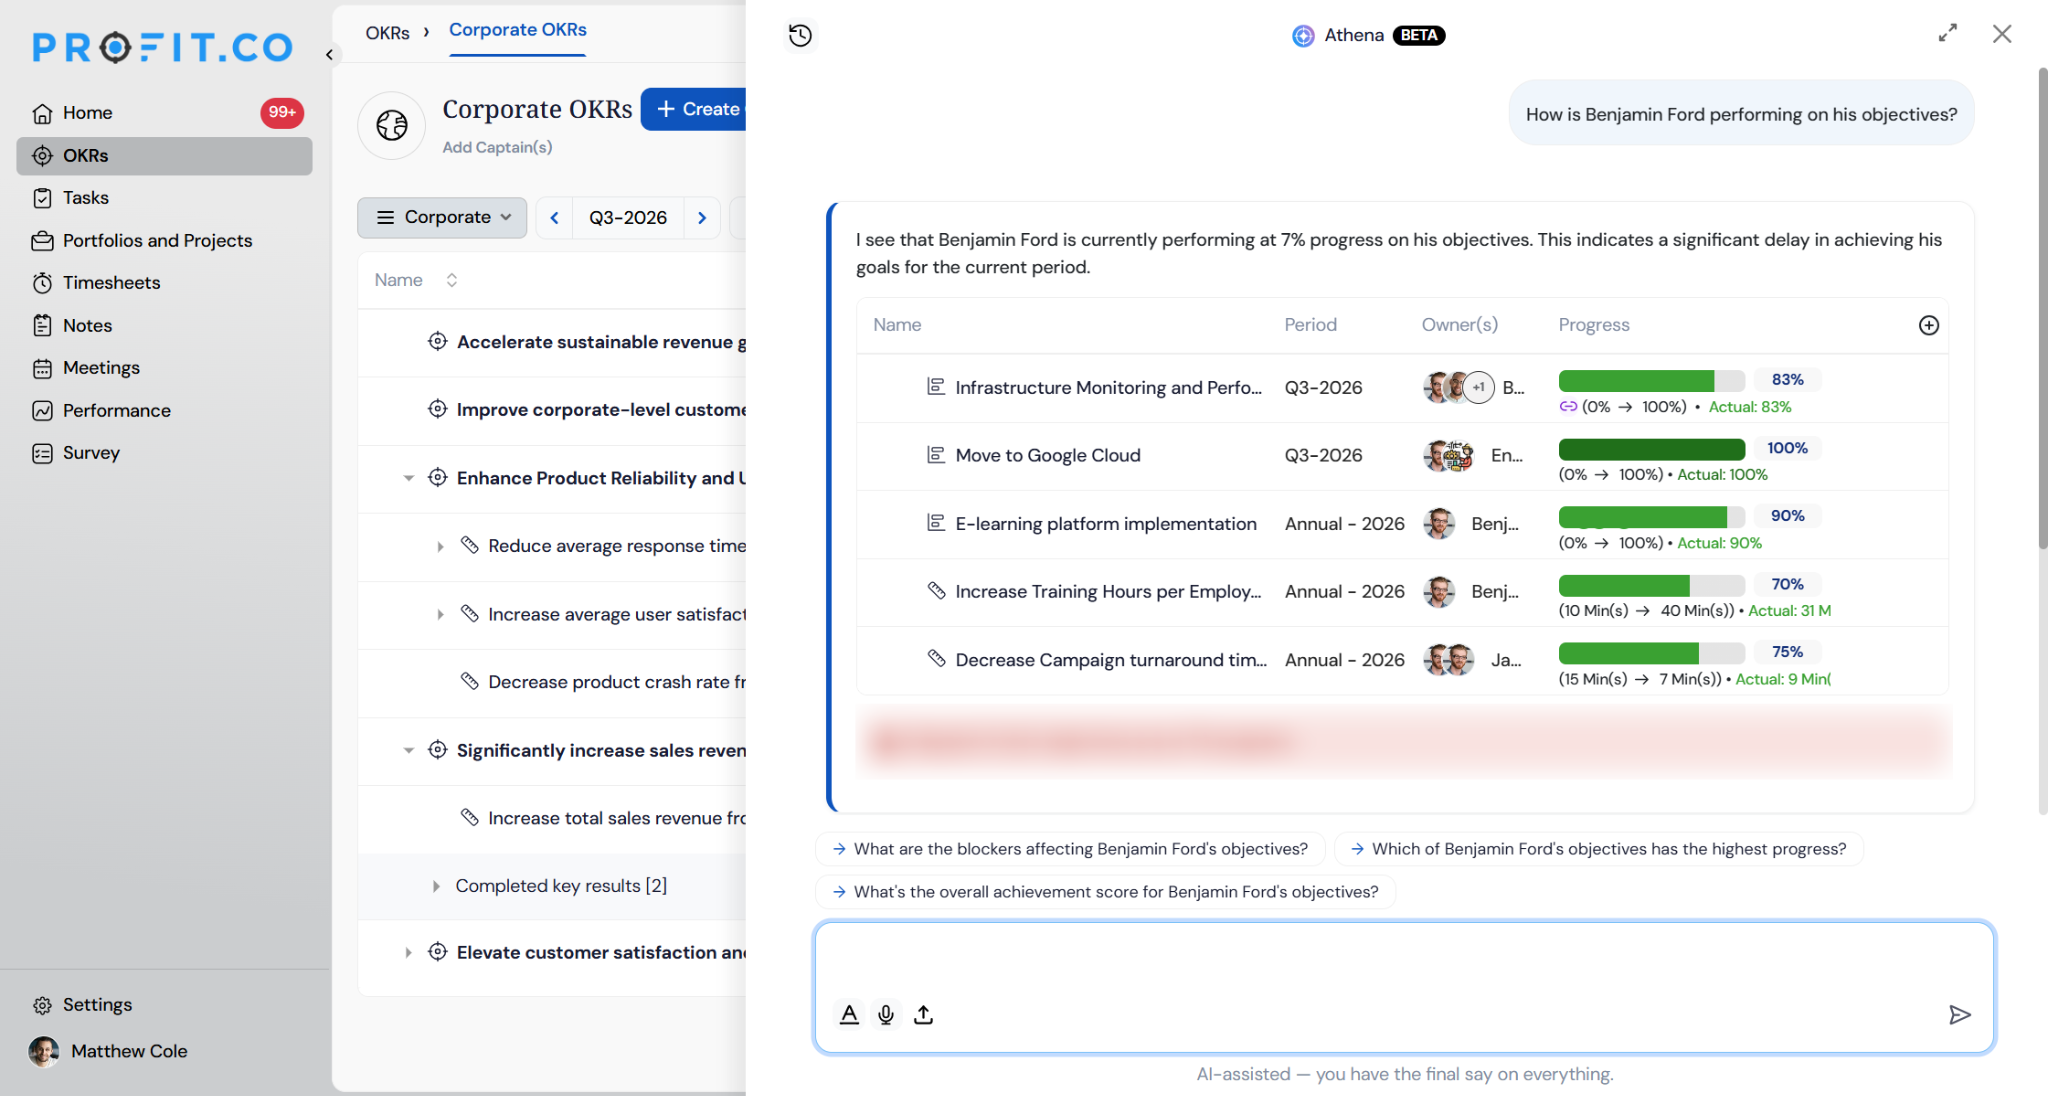Click the add column plus icon in results table
The width and height of the screenshot is (2048, 1096).
tap(1928, 325)
